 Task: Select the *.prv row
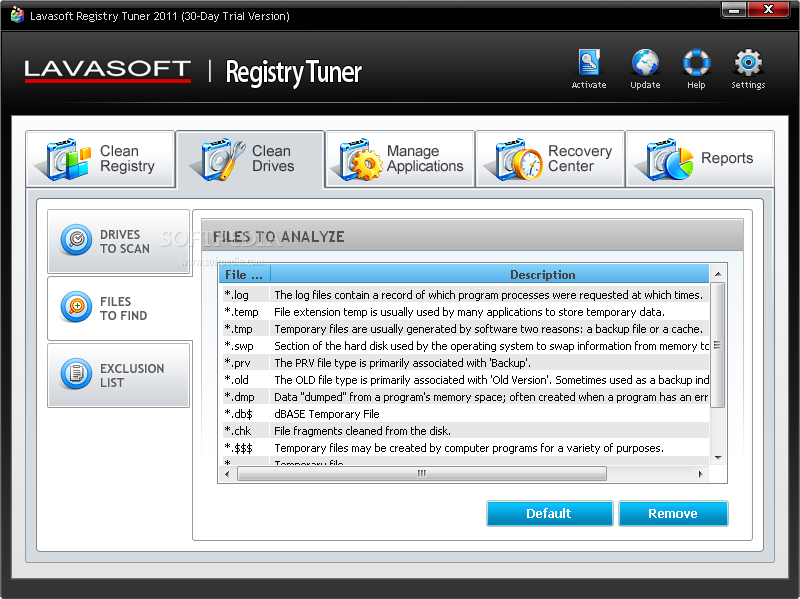pyautogui.click(x=465, y=363)
